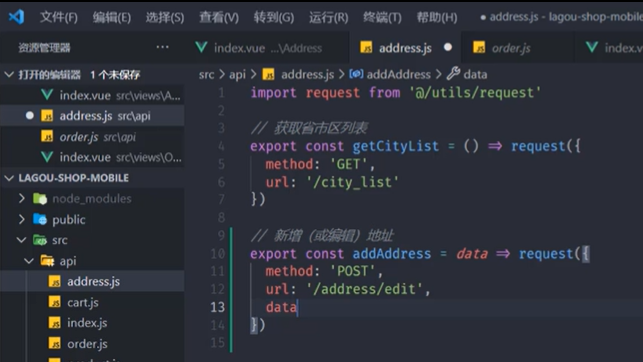Switch to address.js editor tab
Image resolution: width=643 pixels, height=362 pixels.
405,48
